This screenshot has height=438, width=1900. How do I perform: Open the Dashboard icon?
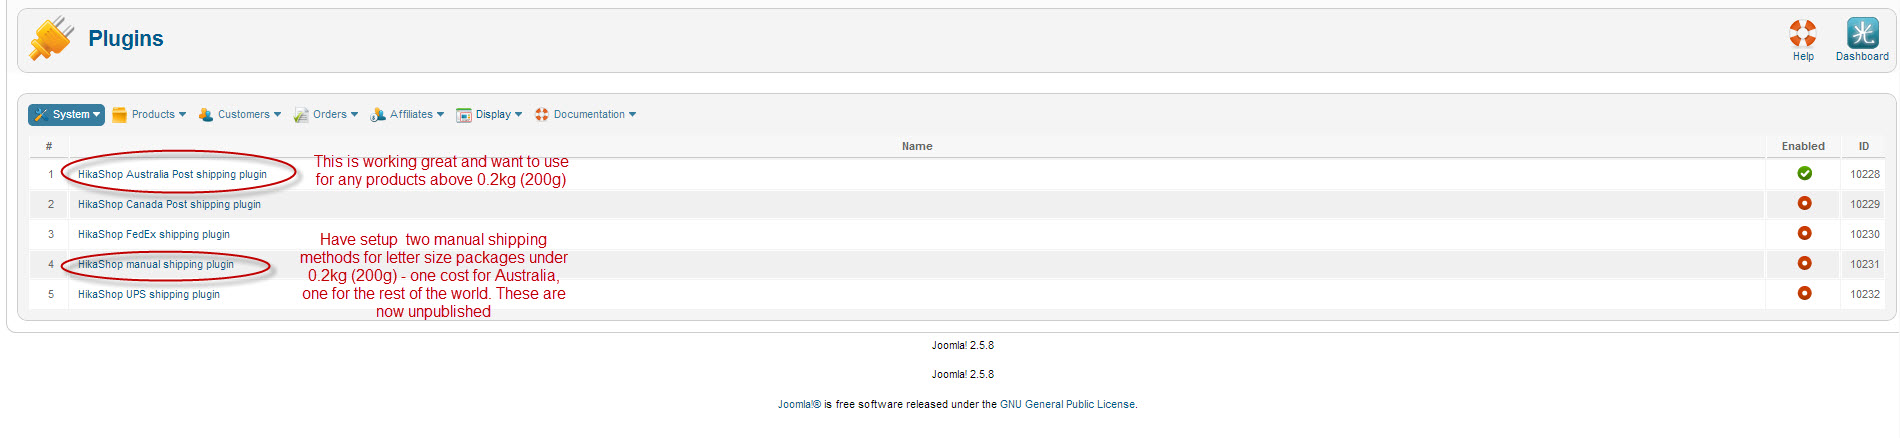[x=1861, y=33]
